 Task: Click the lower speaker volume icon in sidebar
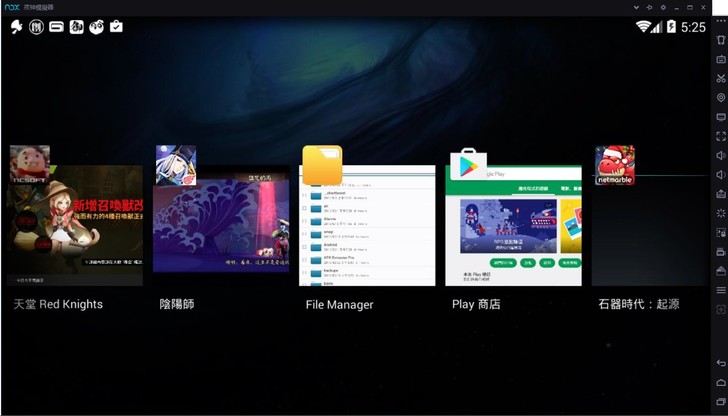point(721,175)
